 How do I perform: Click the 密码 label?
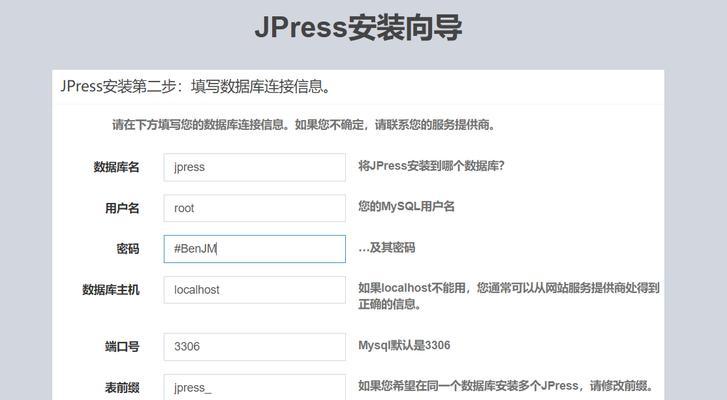pos(128,249)
